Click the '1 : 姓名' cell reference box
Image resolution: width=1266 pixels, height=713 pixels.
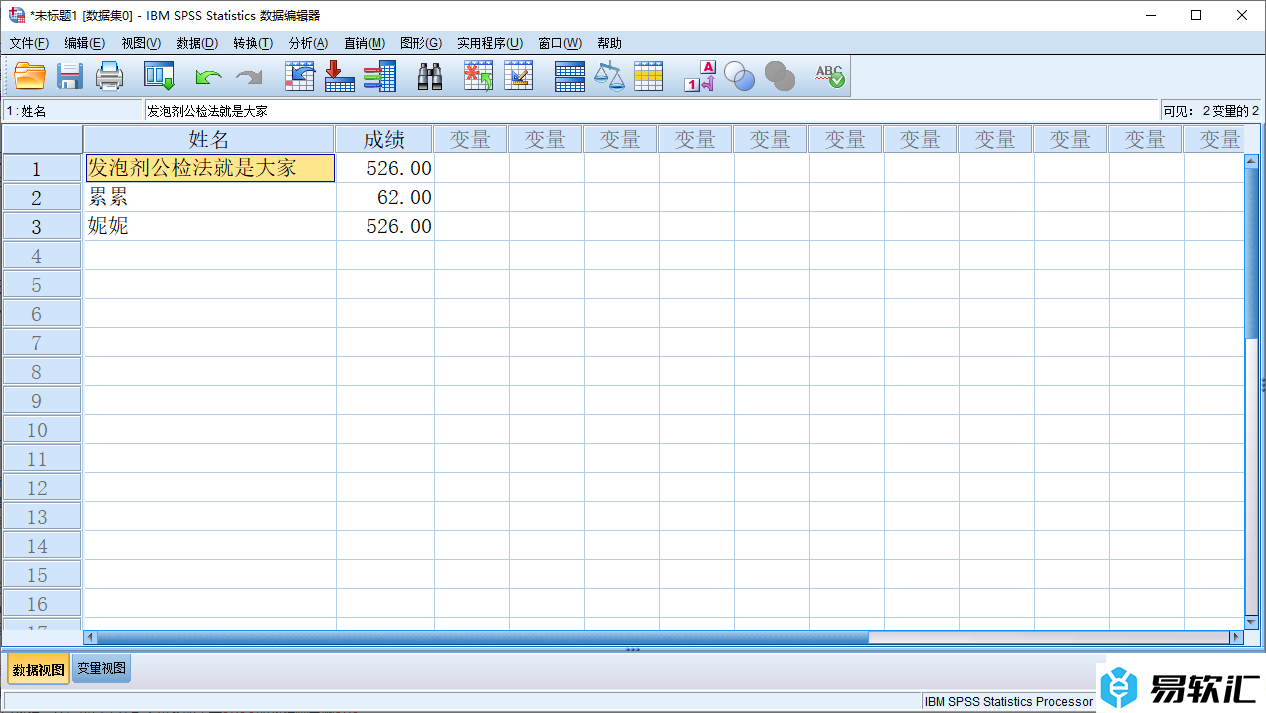73,111
